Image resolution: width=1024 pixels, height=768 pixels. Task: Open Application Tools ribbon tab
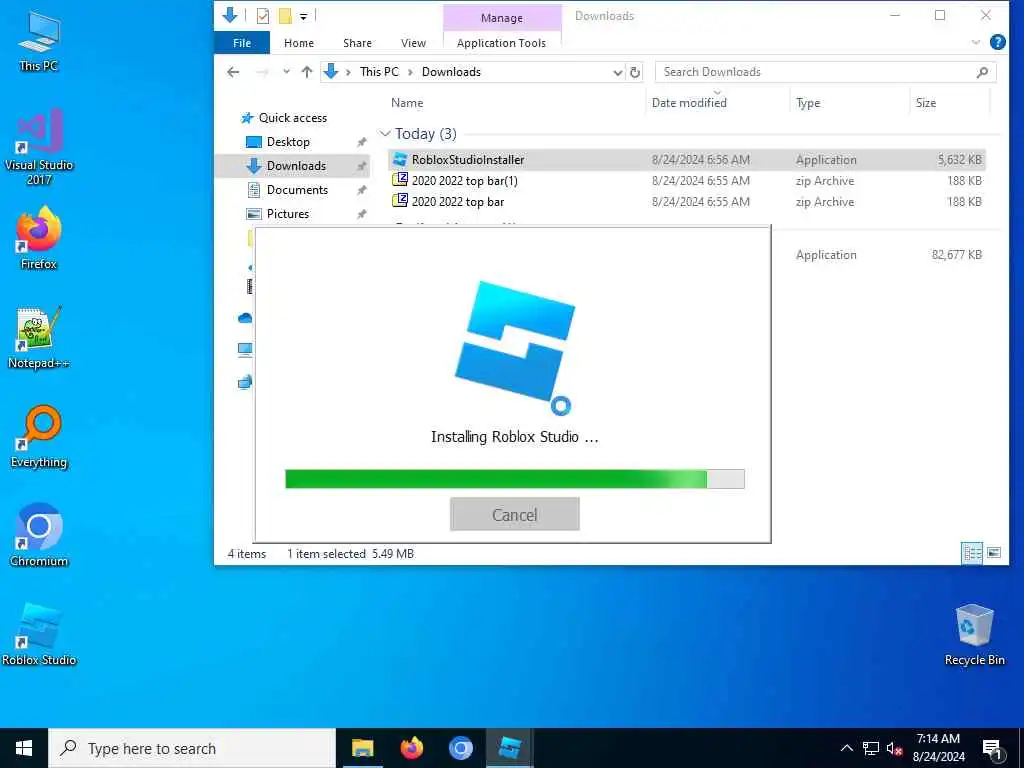click(502, 42)
